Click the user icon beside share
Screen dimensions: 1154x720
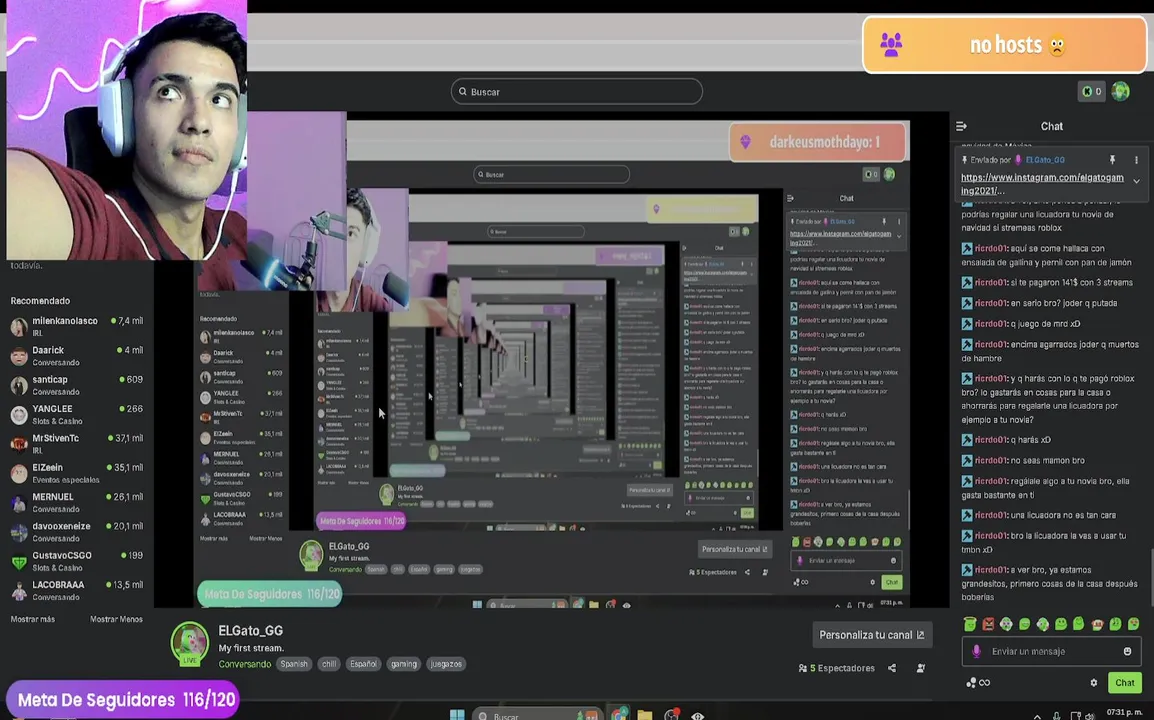(921, 668)
